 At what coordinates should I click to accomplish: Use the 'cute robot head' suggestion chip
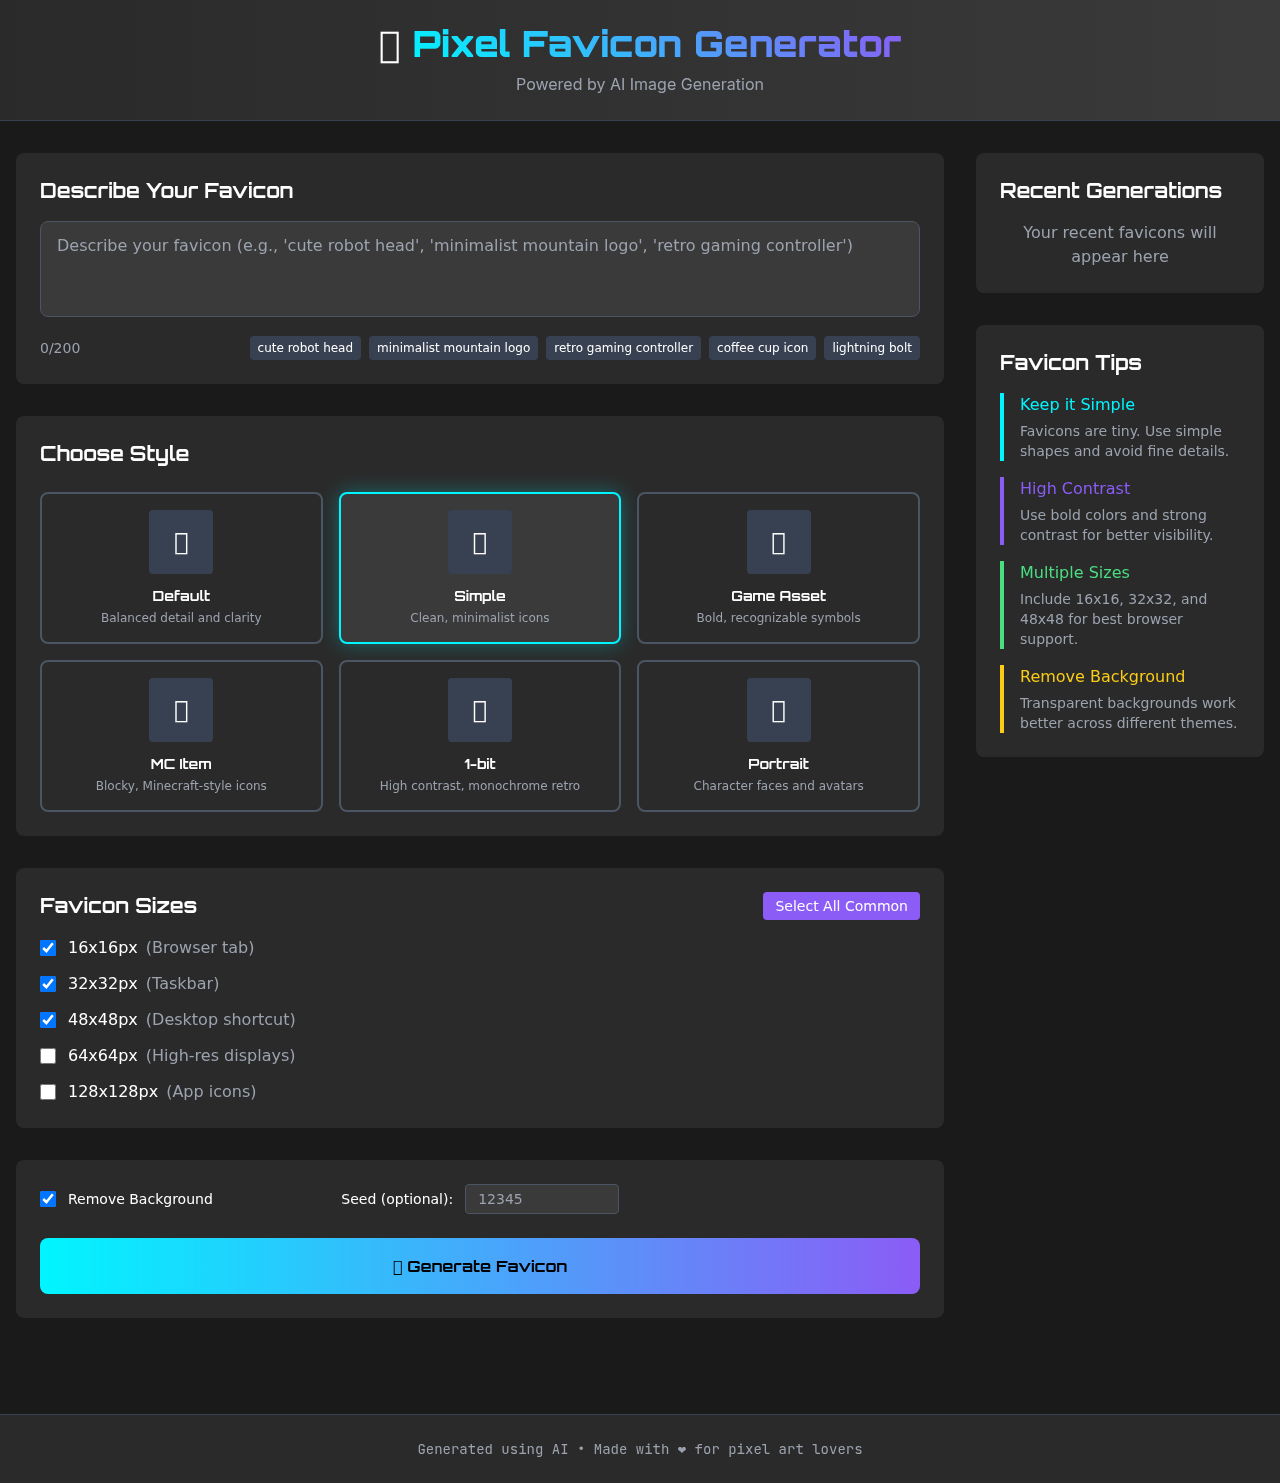click(x=305, y=348)
